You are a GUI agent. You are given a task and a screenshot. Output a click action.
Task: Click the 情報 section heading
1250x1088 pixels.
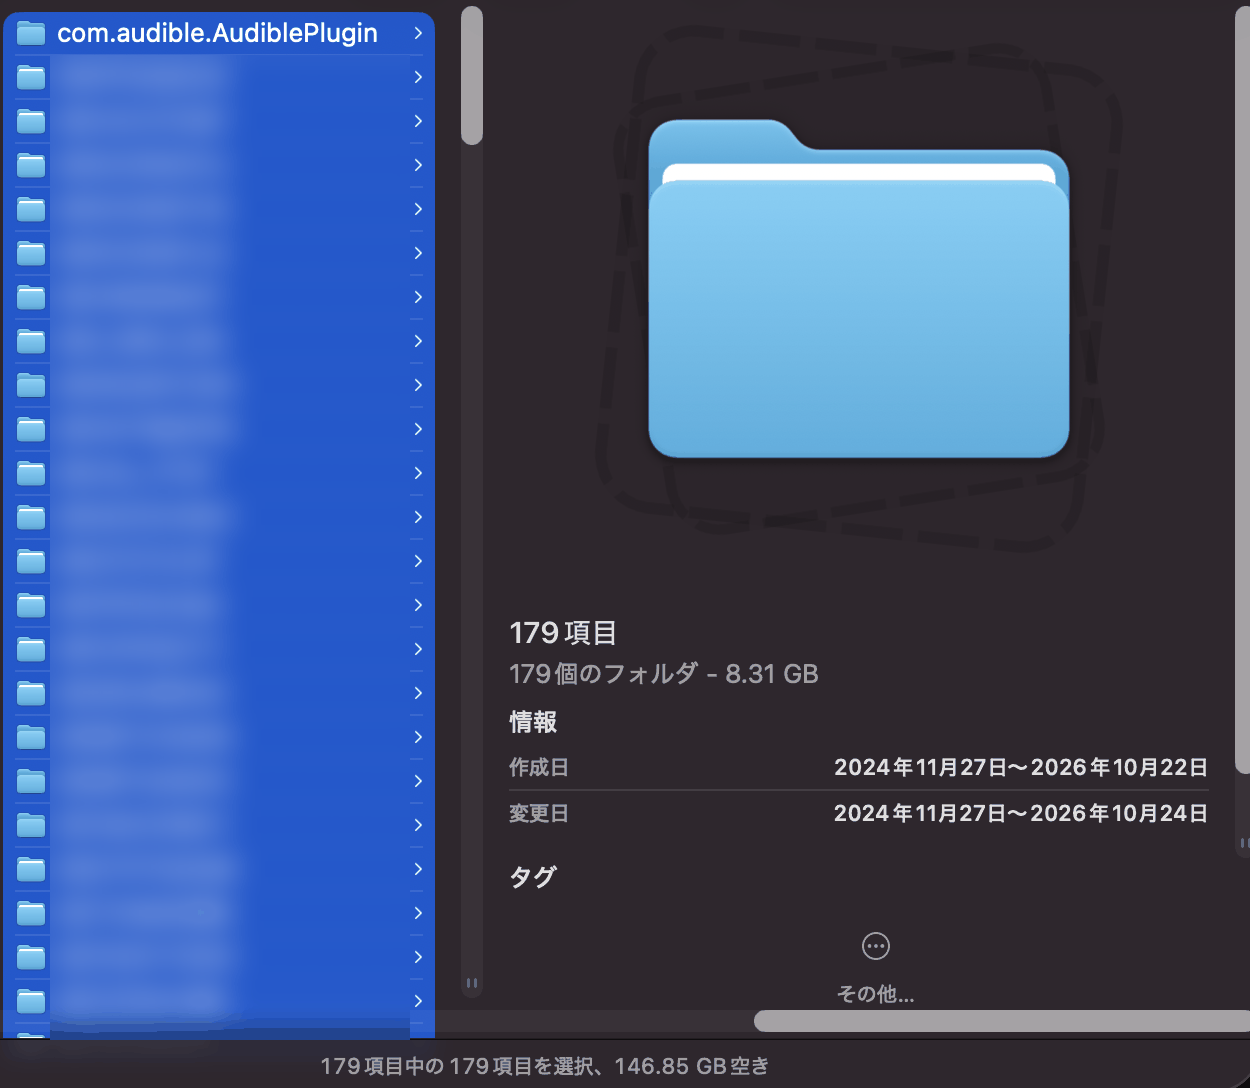(533, 722)
